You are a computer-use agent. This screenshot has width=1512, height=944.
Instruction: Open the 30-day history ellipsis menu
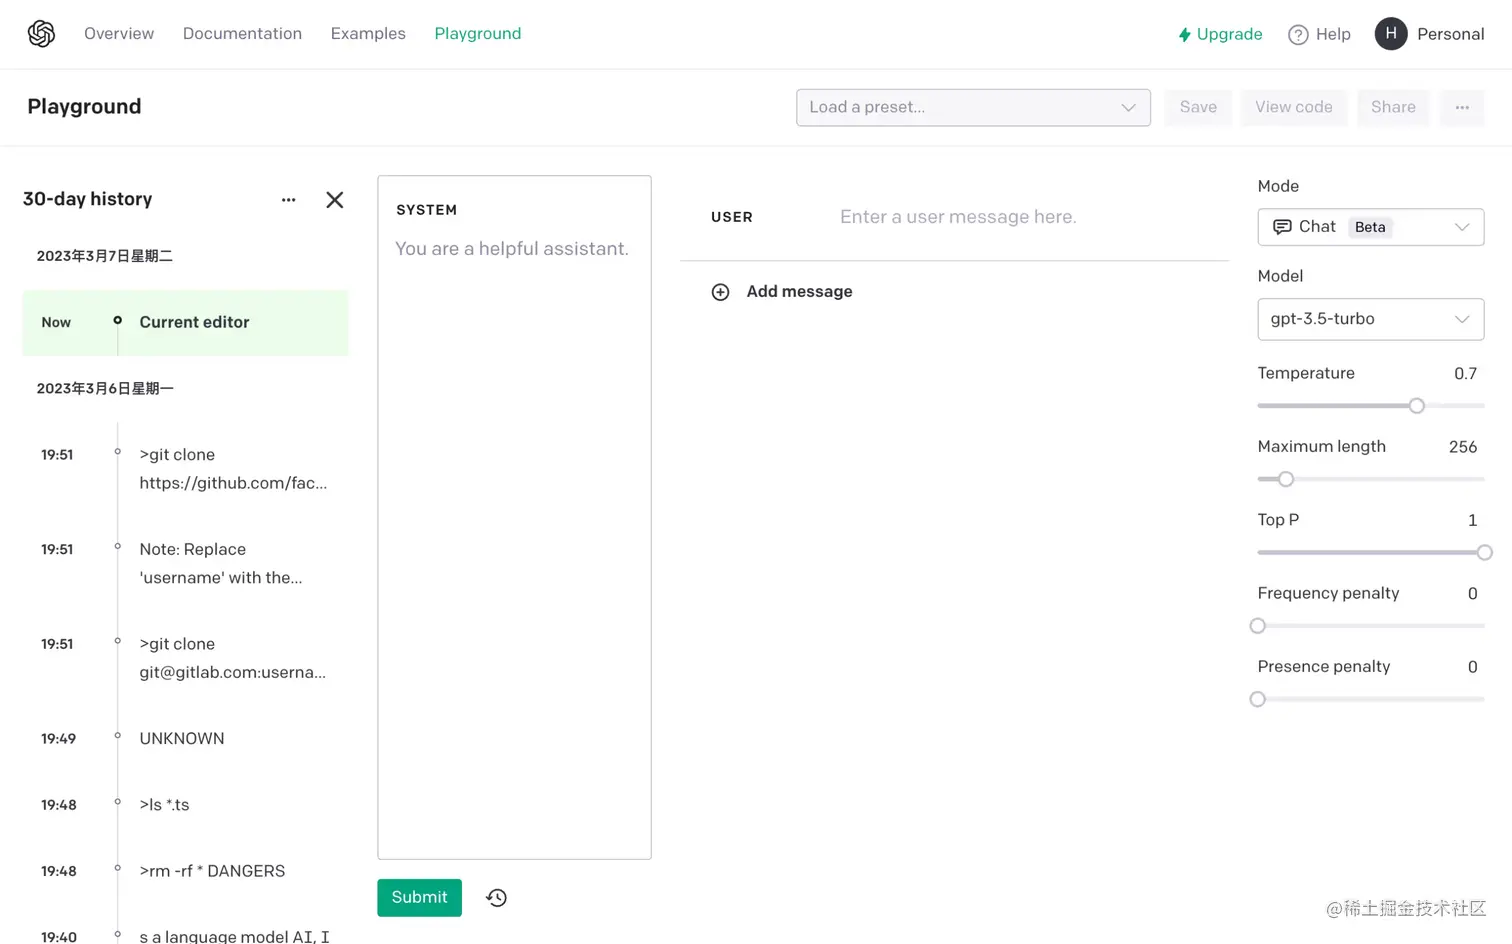pyautogui.click(x=288, y=200)
